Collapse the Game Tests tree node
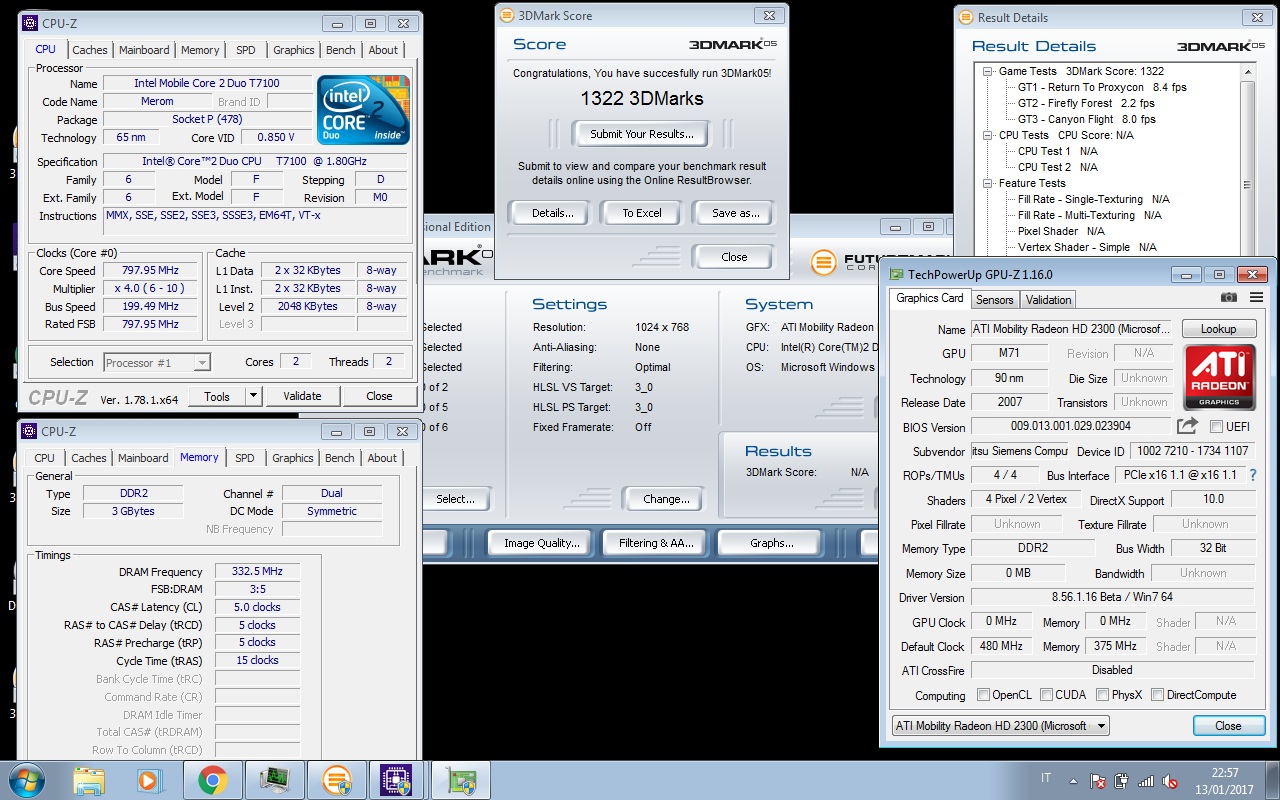This screenshot has width=1280, height=800. (988, 71)
